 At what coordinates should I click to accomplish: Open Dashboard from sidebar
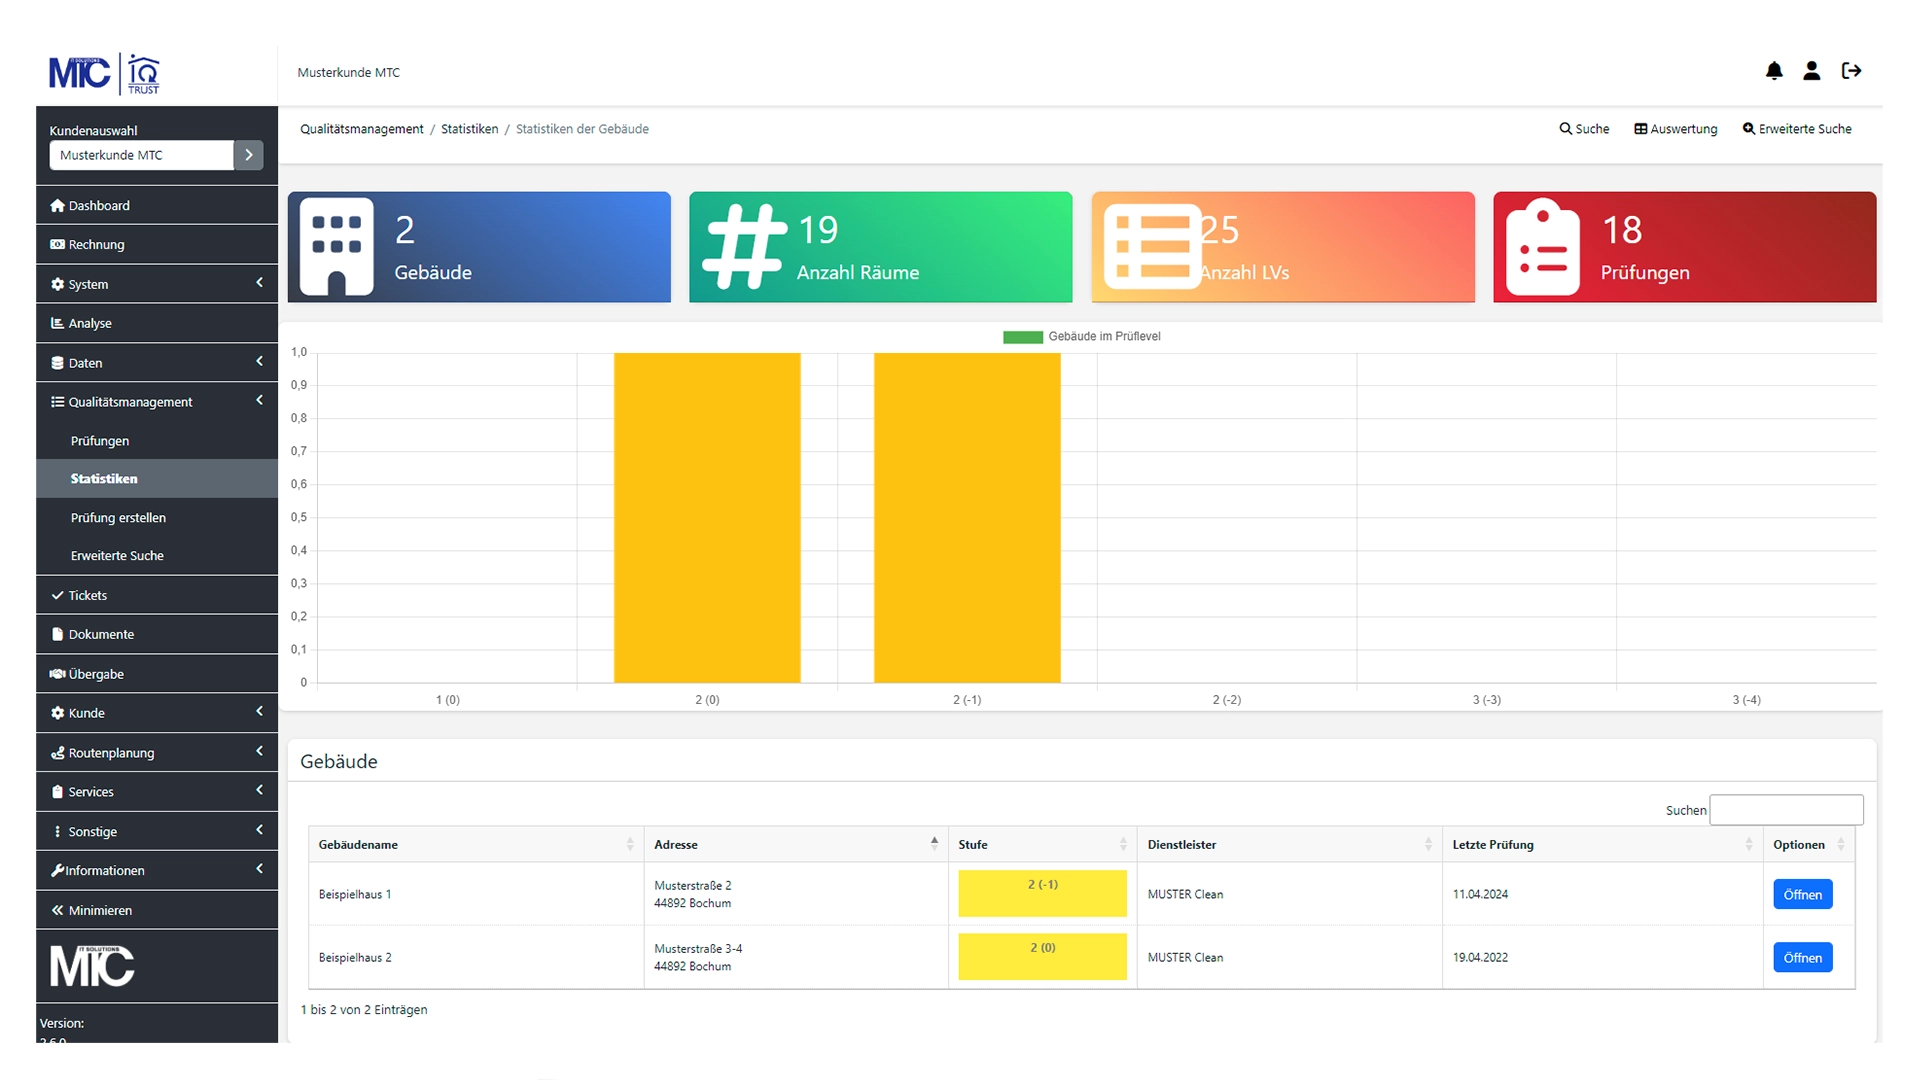[157, 205]
